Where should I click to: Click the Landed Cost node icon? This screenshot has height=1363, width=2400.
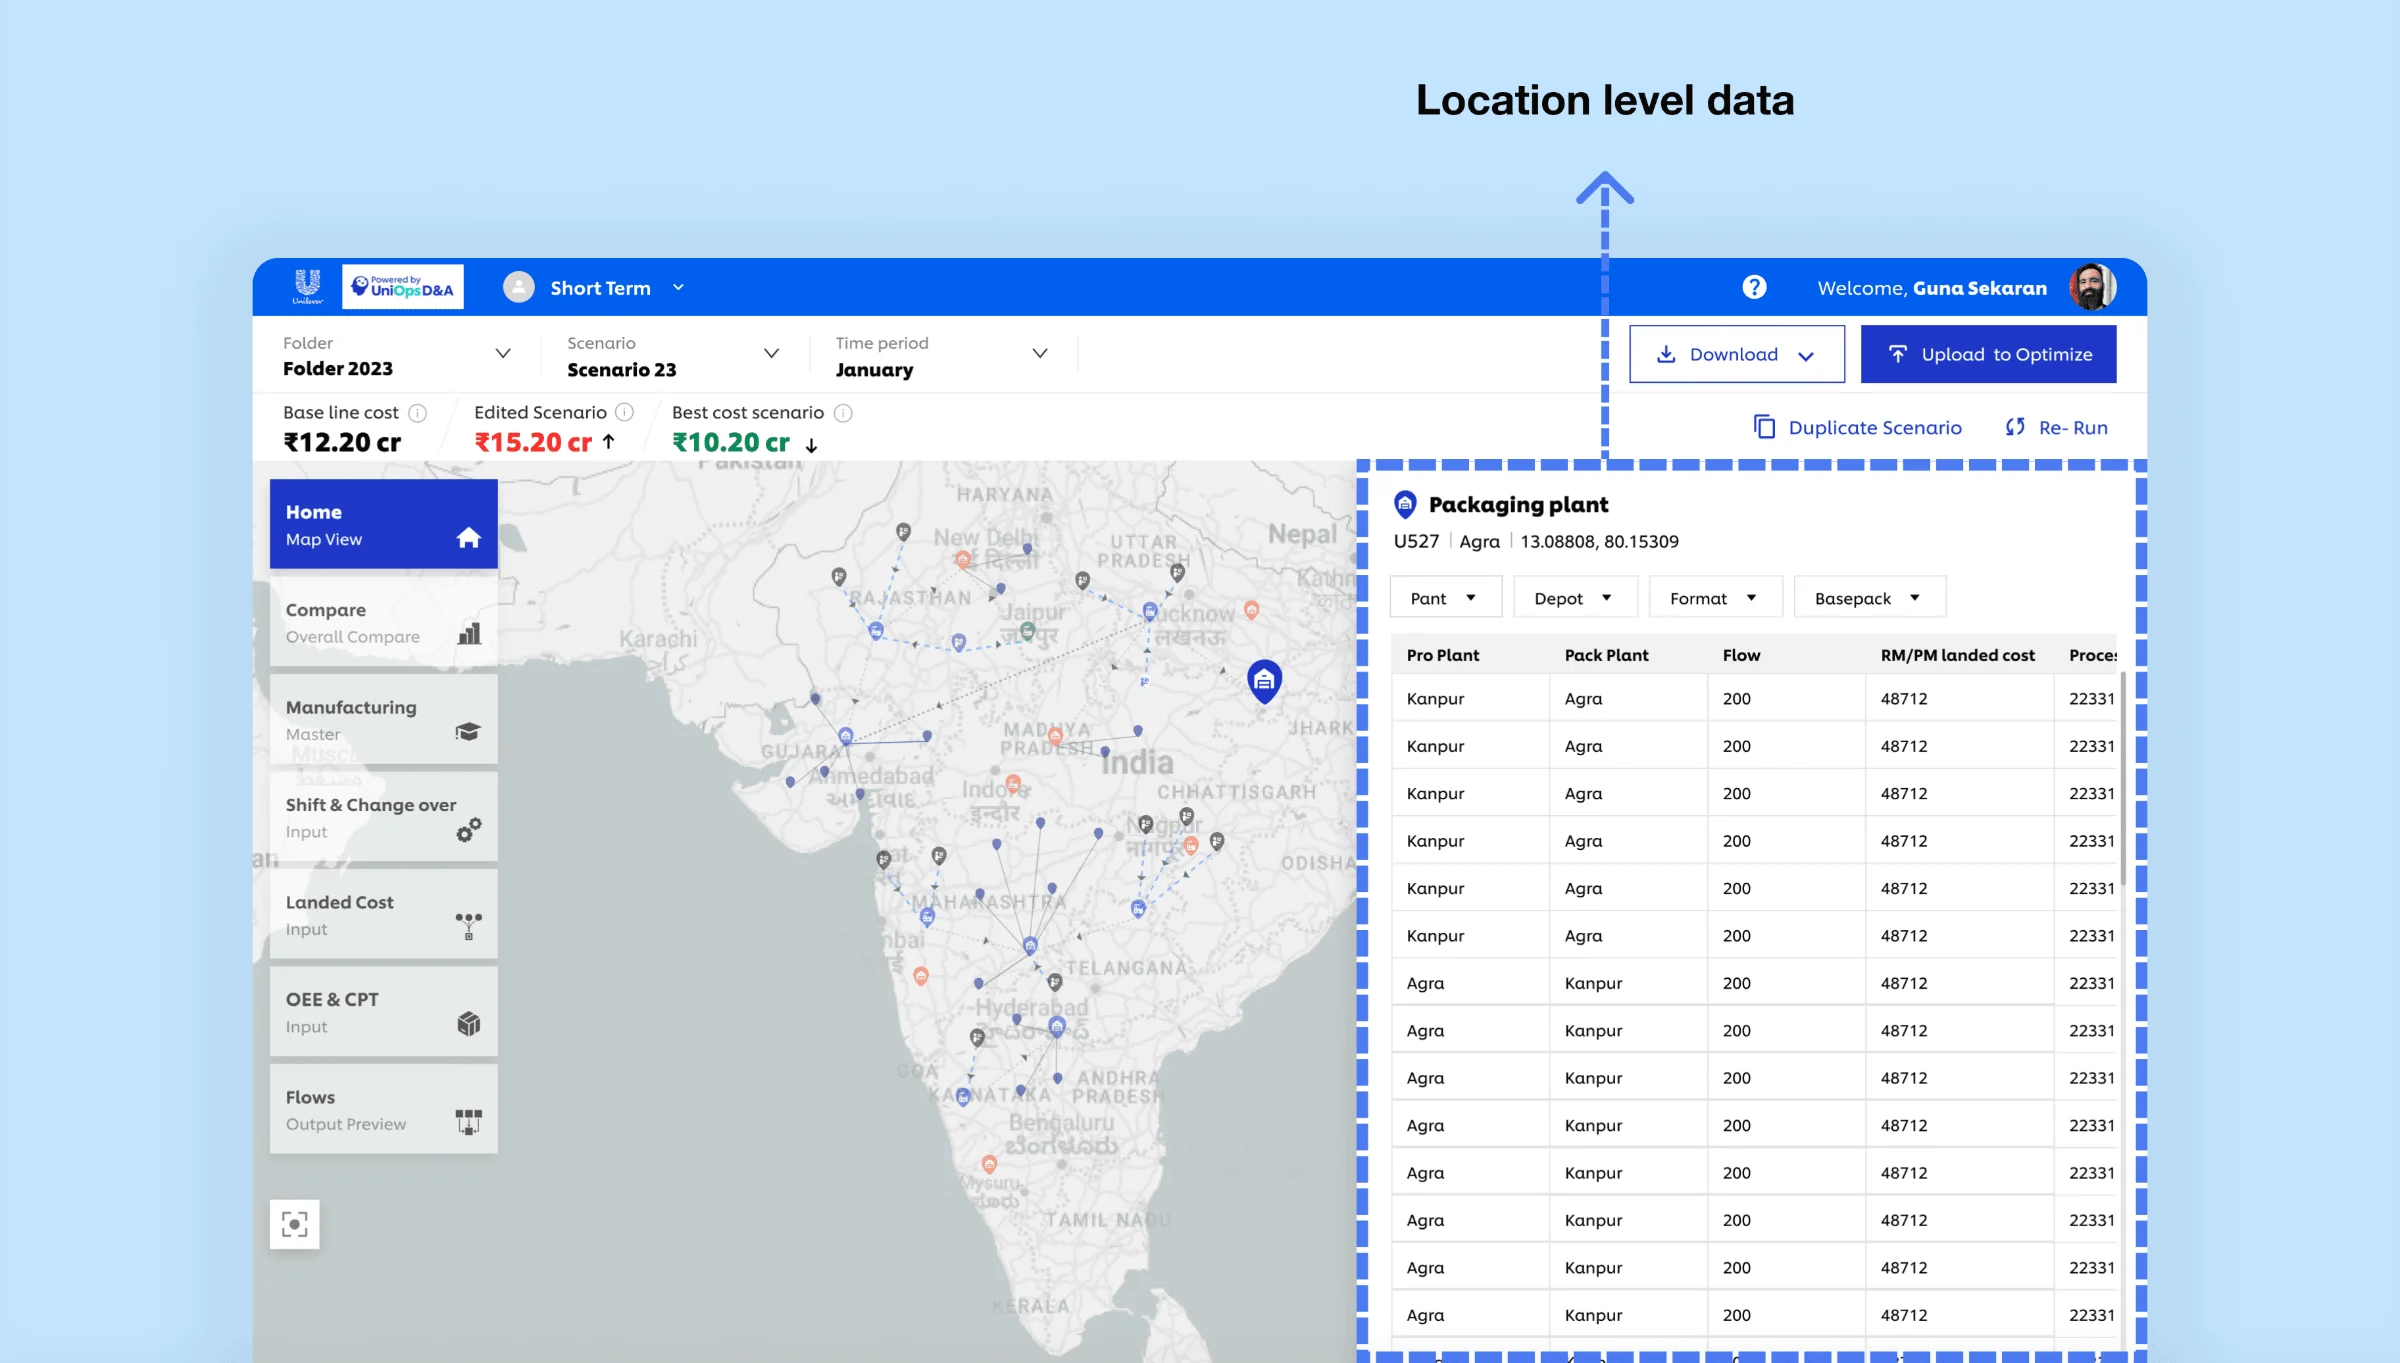(x=468, y=926)
